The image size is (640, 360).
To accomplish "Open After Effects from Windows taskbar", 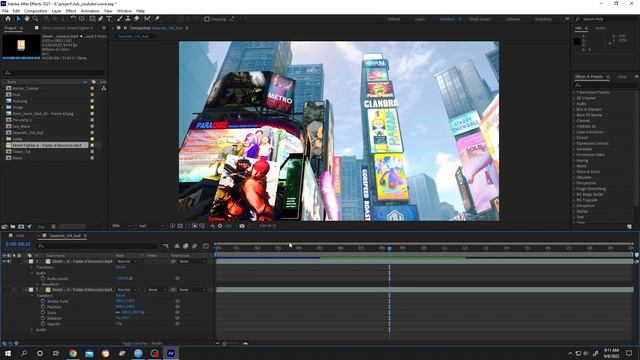I will coord(171,353).
